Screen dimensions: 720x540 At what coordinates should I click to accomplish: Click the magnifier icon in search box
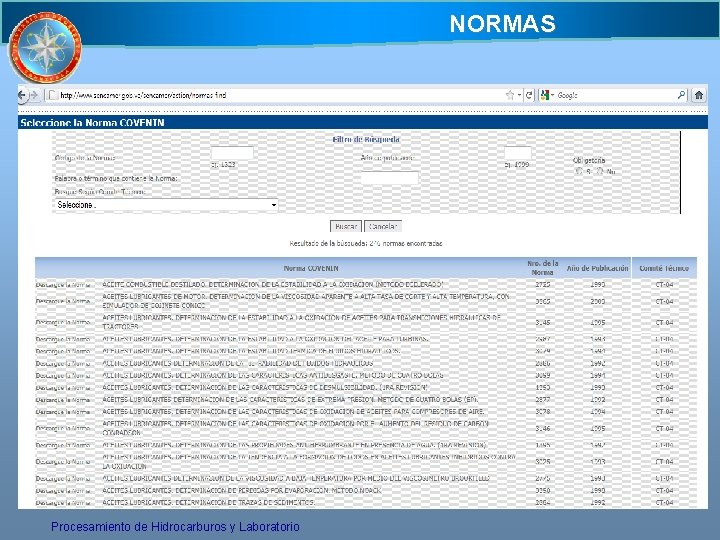pos(681,95)
